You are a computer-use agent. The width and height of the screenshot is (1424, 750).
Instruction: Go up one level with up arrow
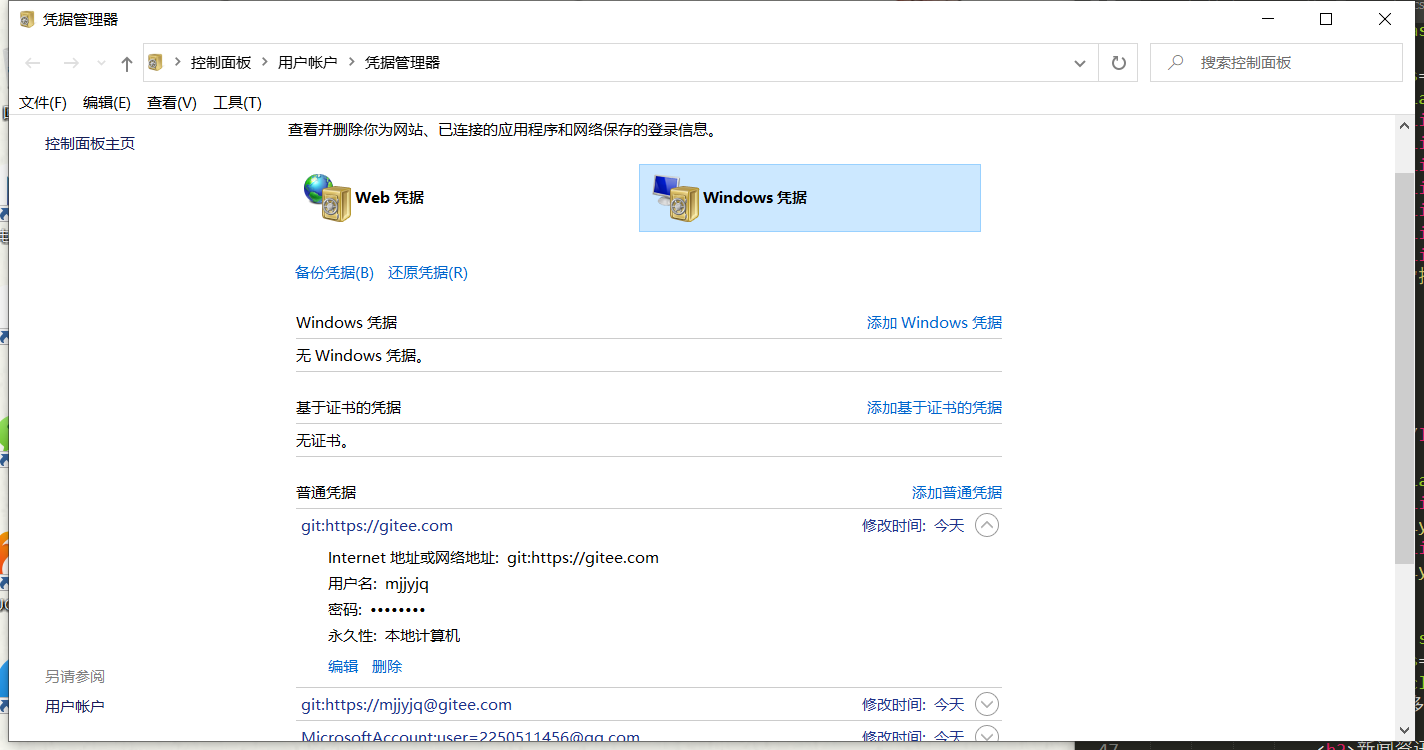point(127,63)
